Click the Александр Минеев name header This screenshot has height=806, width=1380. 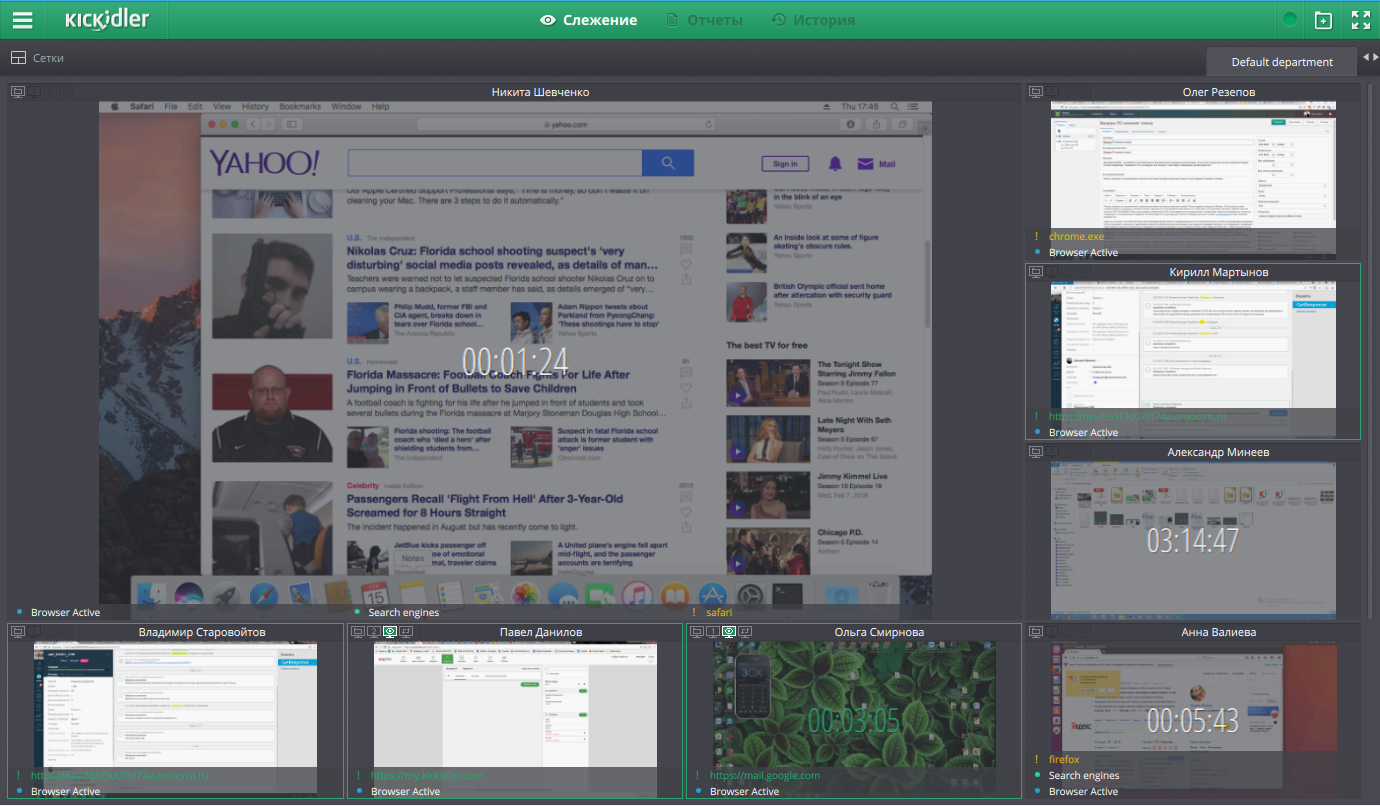pyautogui.click(x=1219, y=452)
